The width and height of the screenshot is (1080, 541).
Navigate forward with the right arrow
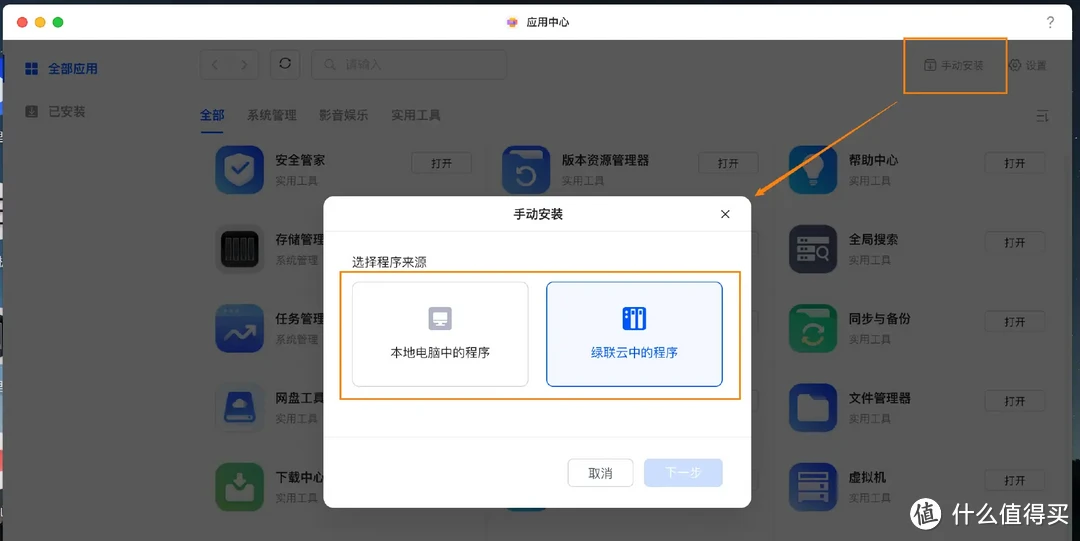click(x=245, y=65)
